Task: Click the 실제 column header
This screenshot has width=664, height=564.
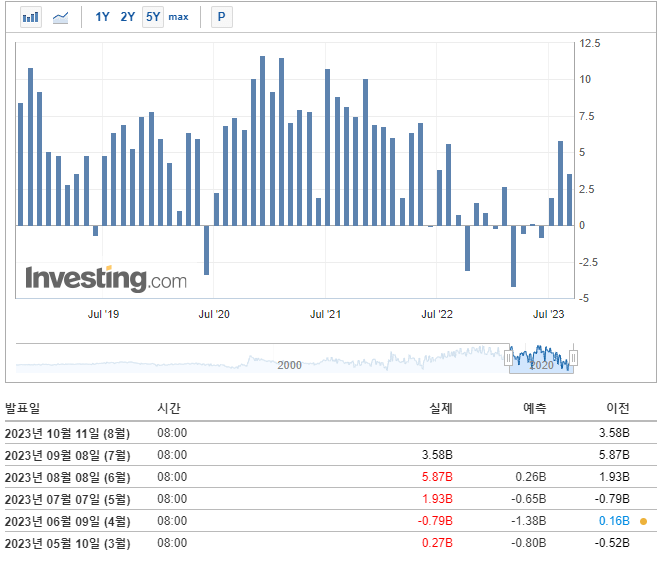Action: click(441, 408)
